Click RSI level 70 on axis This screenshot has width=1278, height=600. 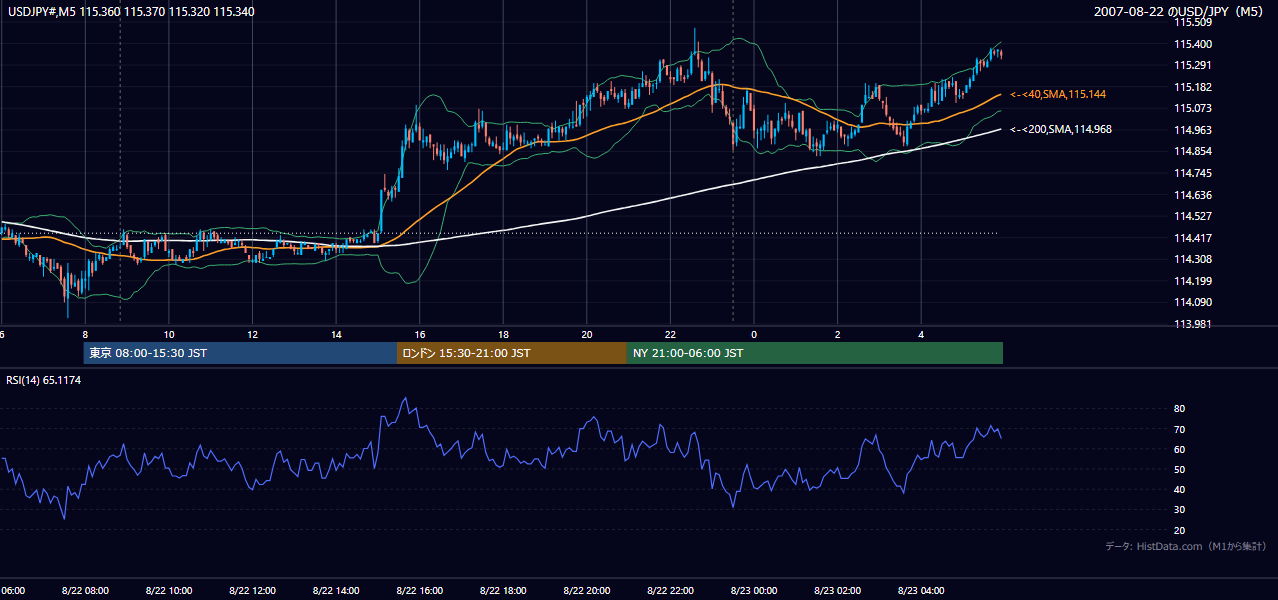[x=1179, y=430]
